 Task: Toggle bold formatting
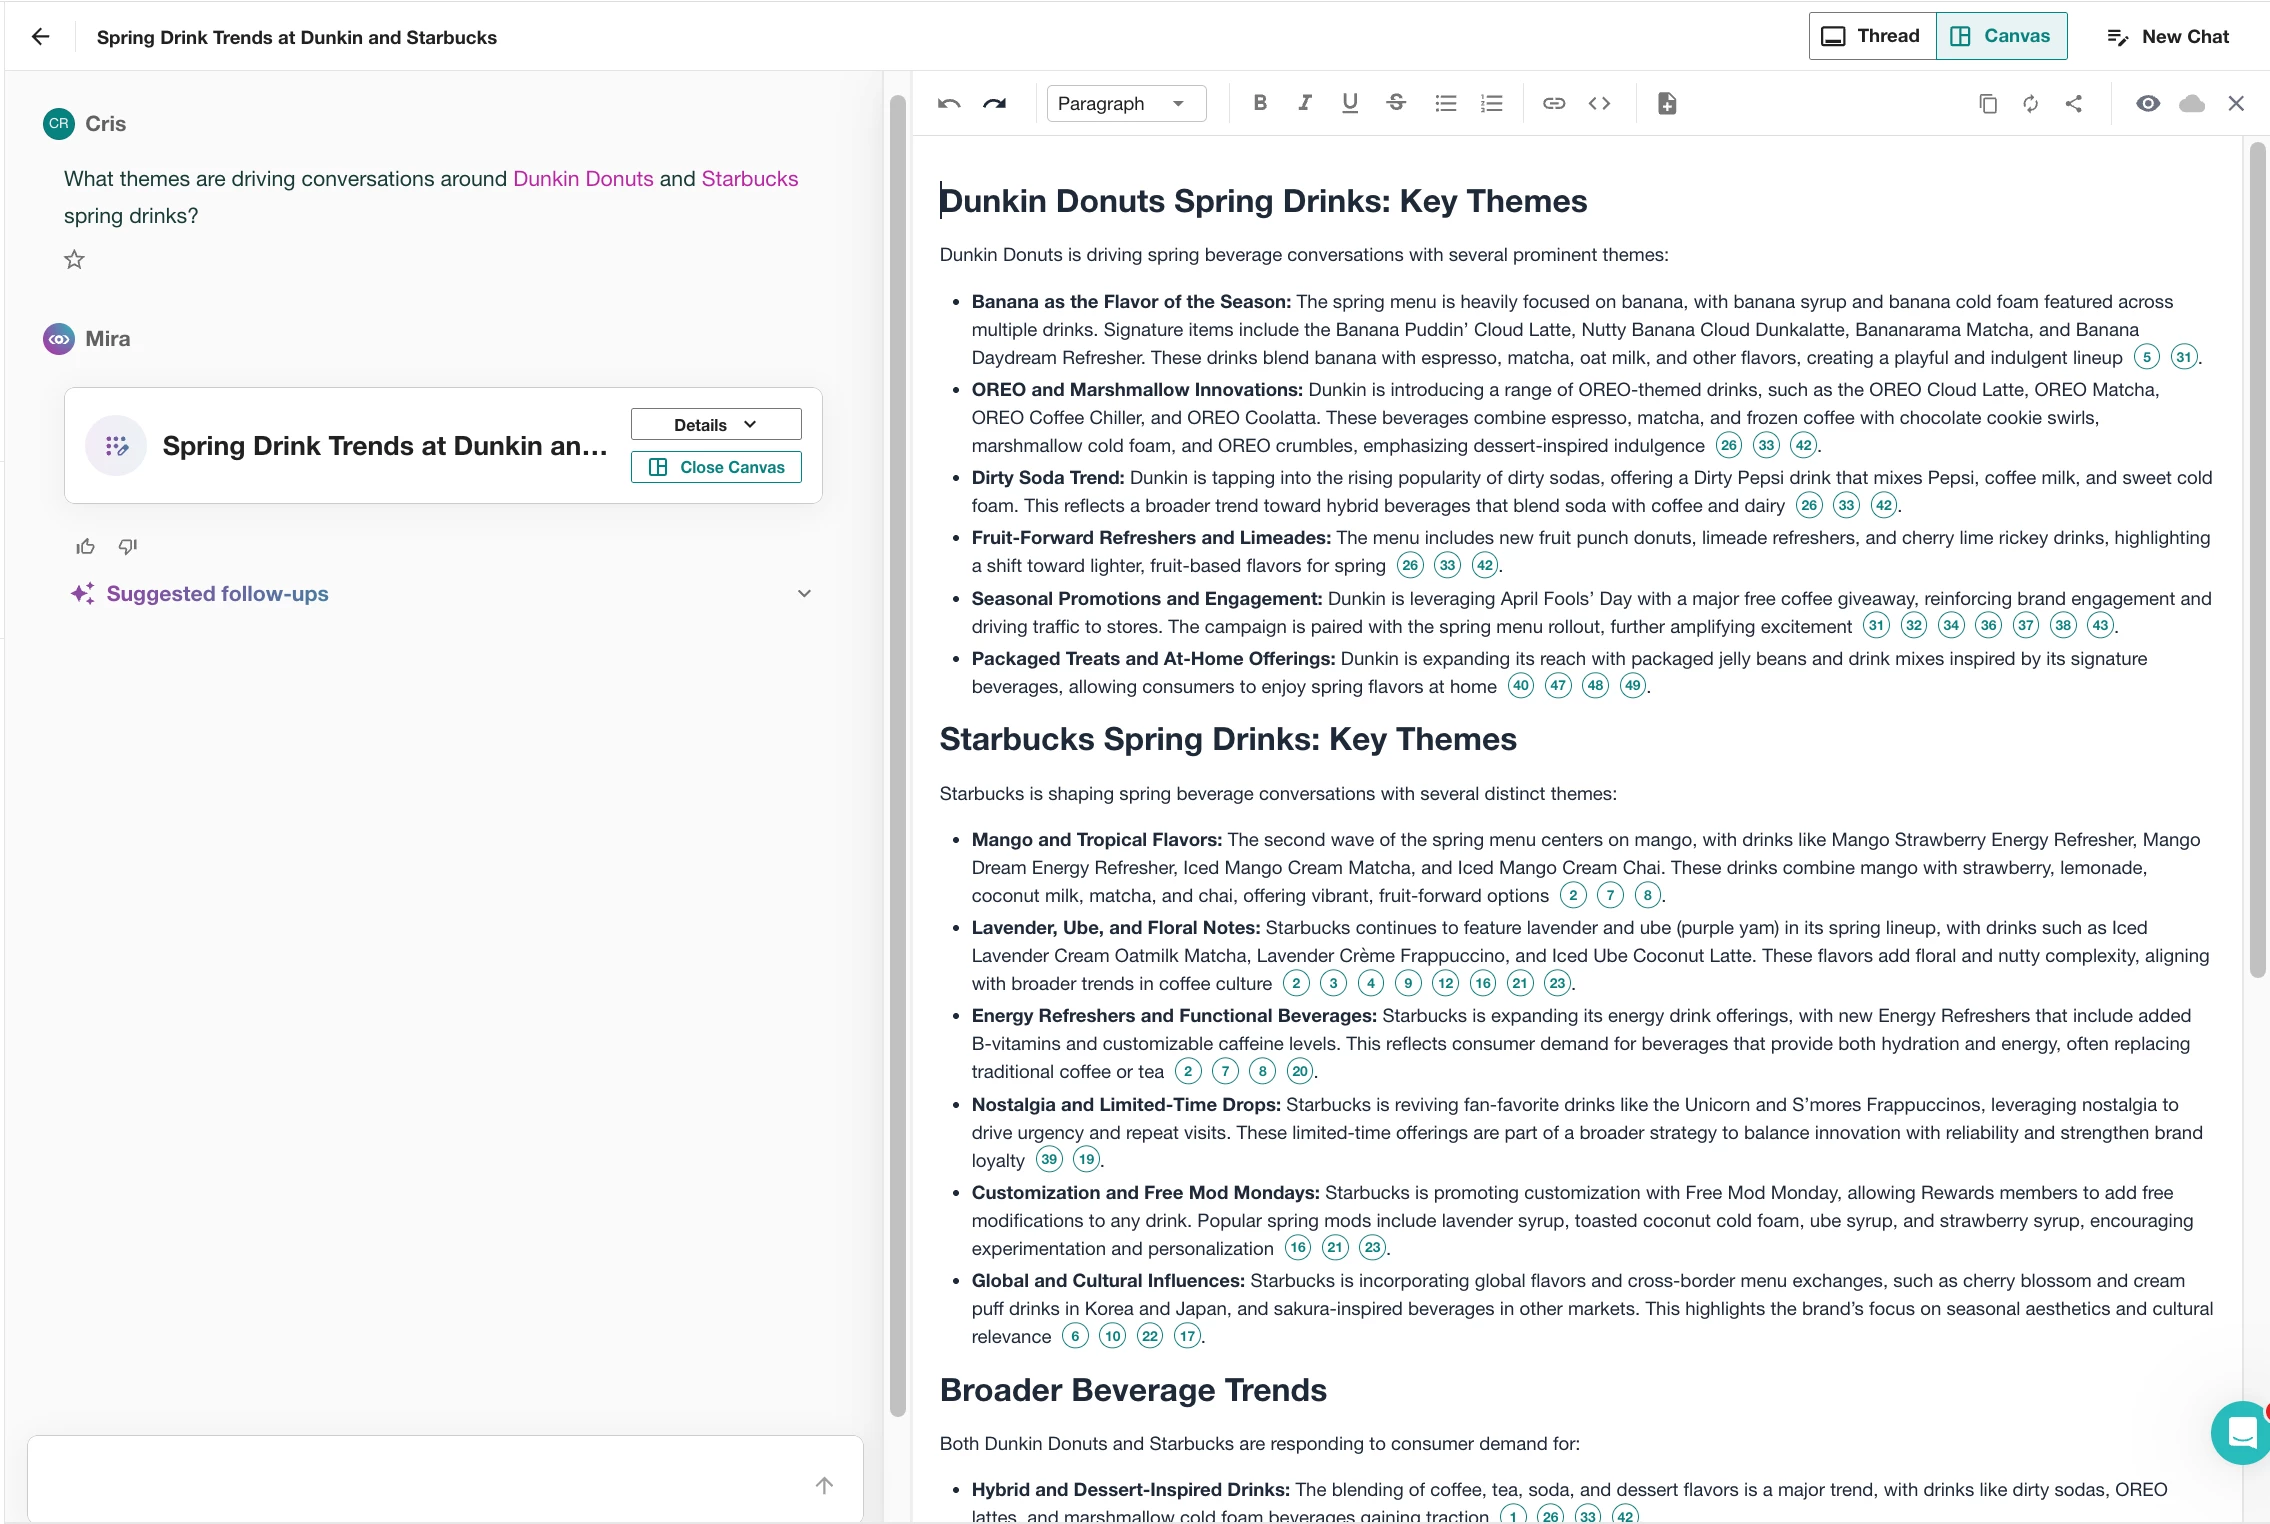1260,103
